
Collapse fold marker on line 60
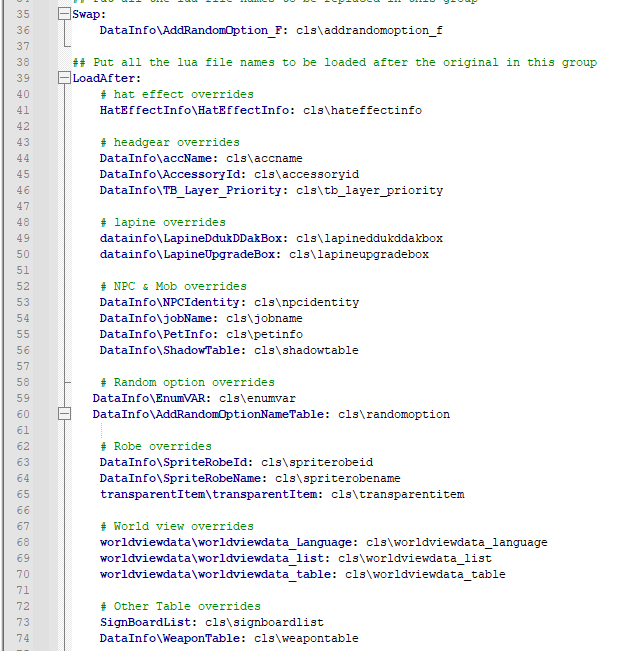[65, 414]
